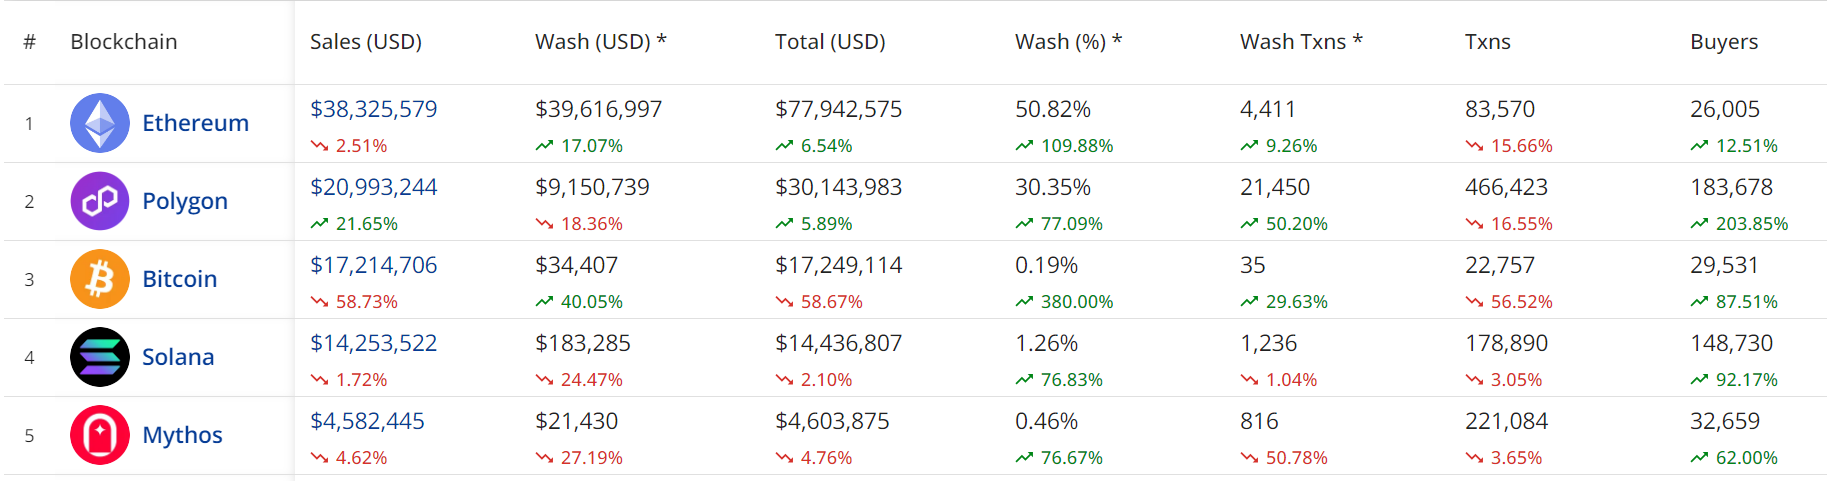Sort by Total (USD) column header

[x=830, y=42]
